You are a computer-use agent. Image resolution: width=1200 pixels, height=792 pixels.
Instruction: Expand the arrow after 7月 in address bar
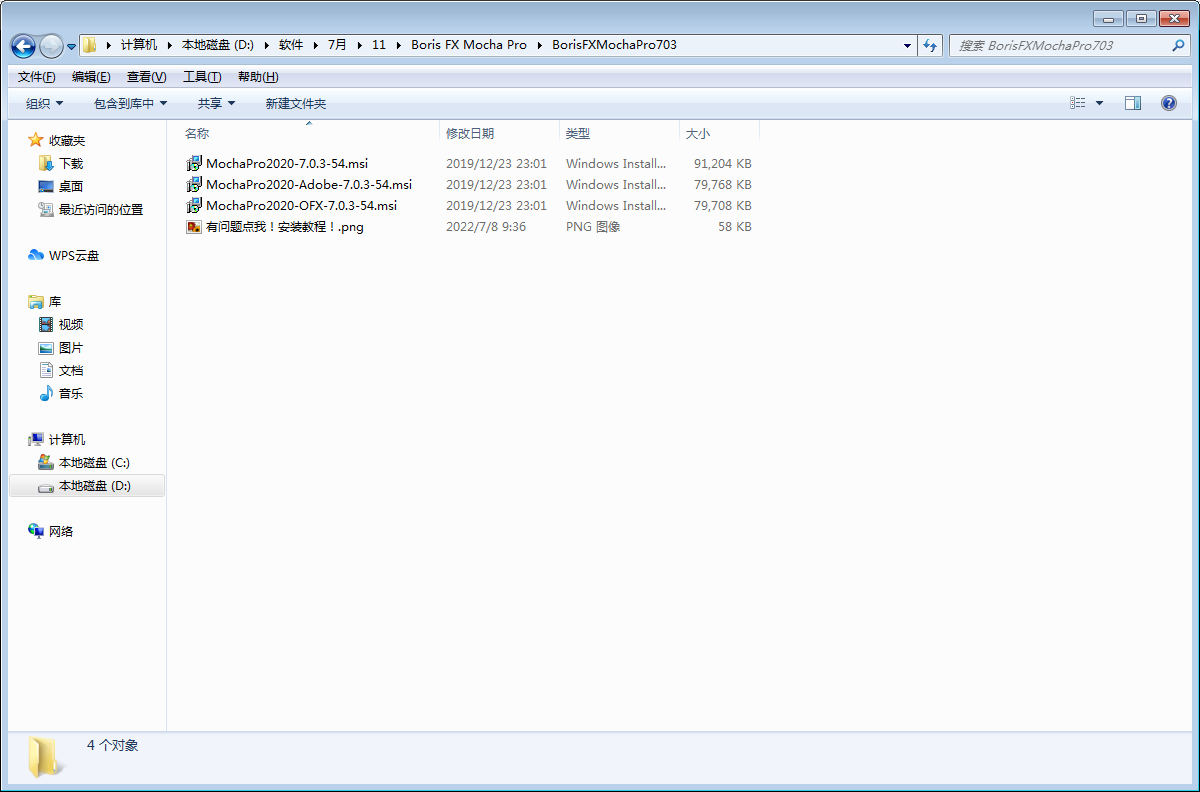tap(360, 45)
